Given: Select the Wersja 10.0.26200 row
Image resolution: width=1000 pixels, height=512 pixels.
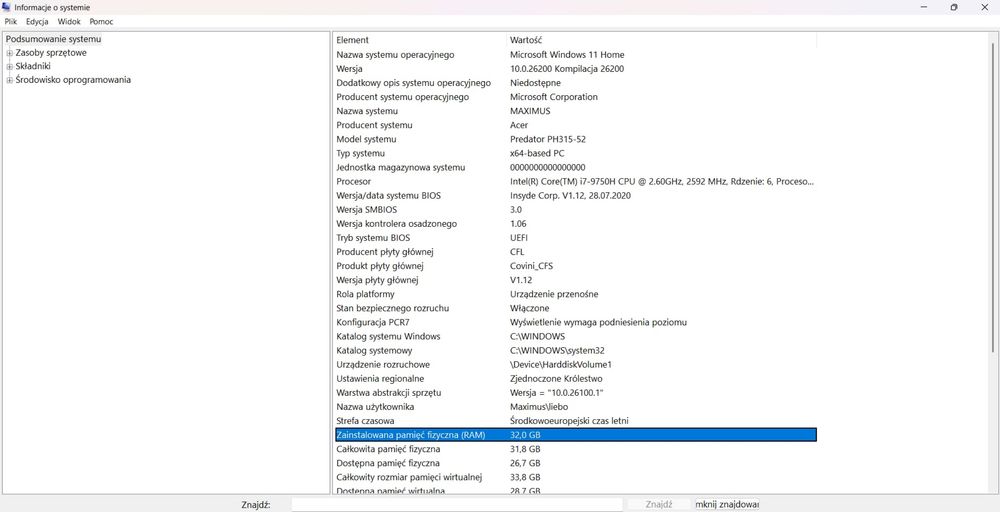Looking at the screenshot, I should (575, 69).
